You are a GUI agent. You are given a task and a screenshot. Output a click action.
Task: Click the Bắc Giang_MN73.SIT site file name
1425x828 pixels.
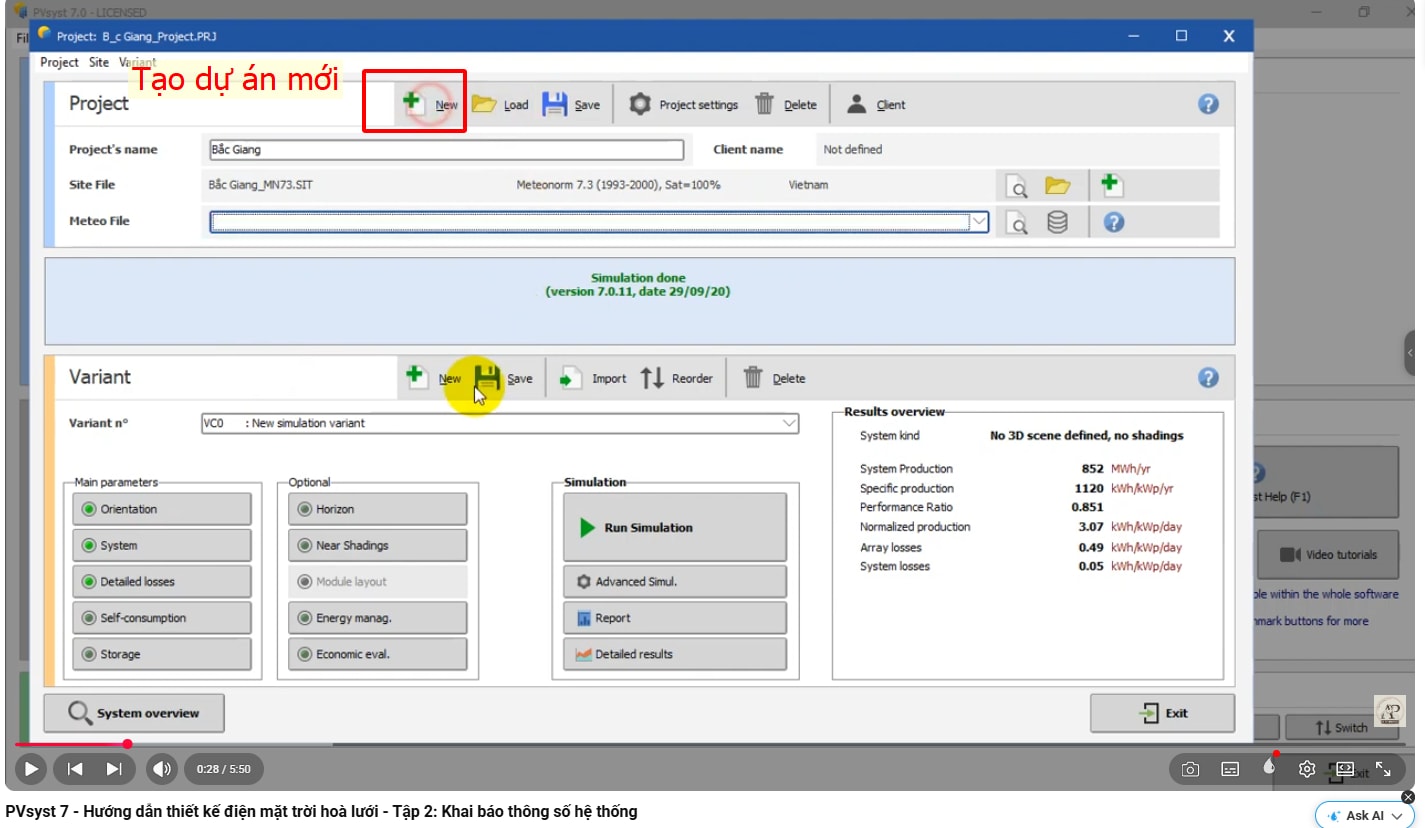click(x=260, y=185)
